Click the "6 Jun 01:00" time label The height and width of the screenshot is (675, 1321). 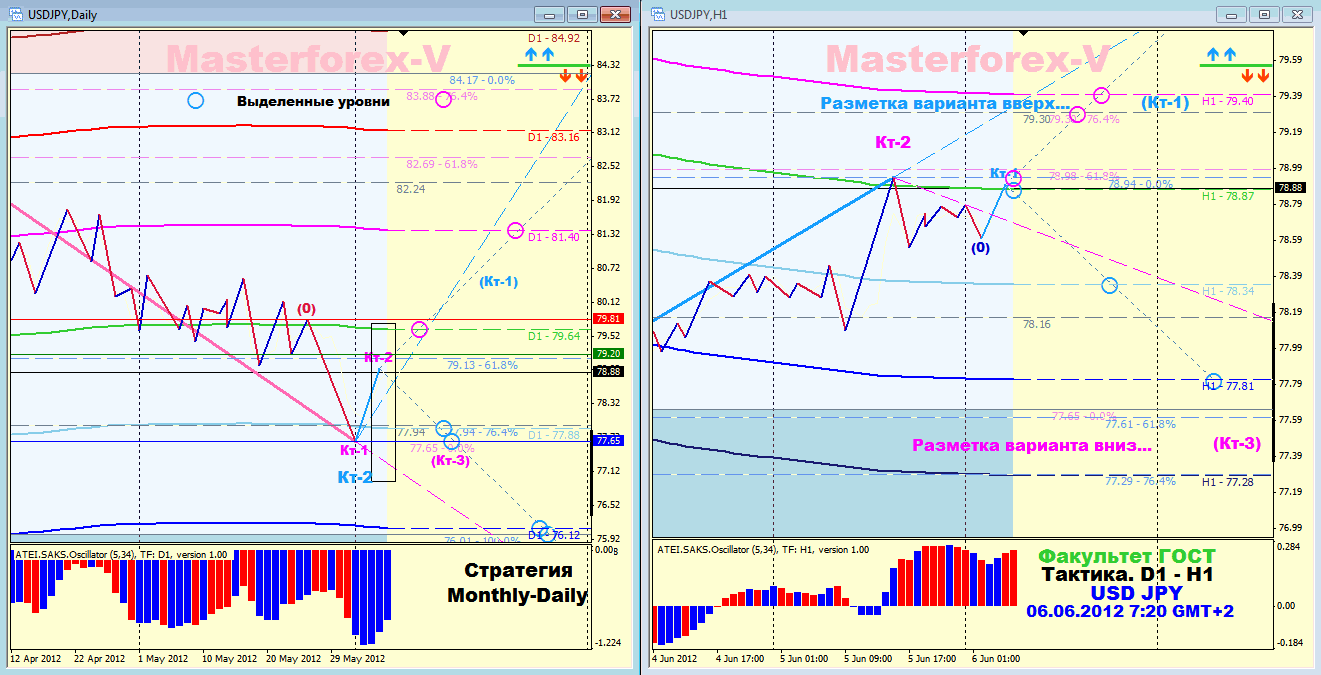(x=995, y=659)
